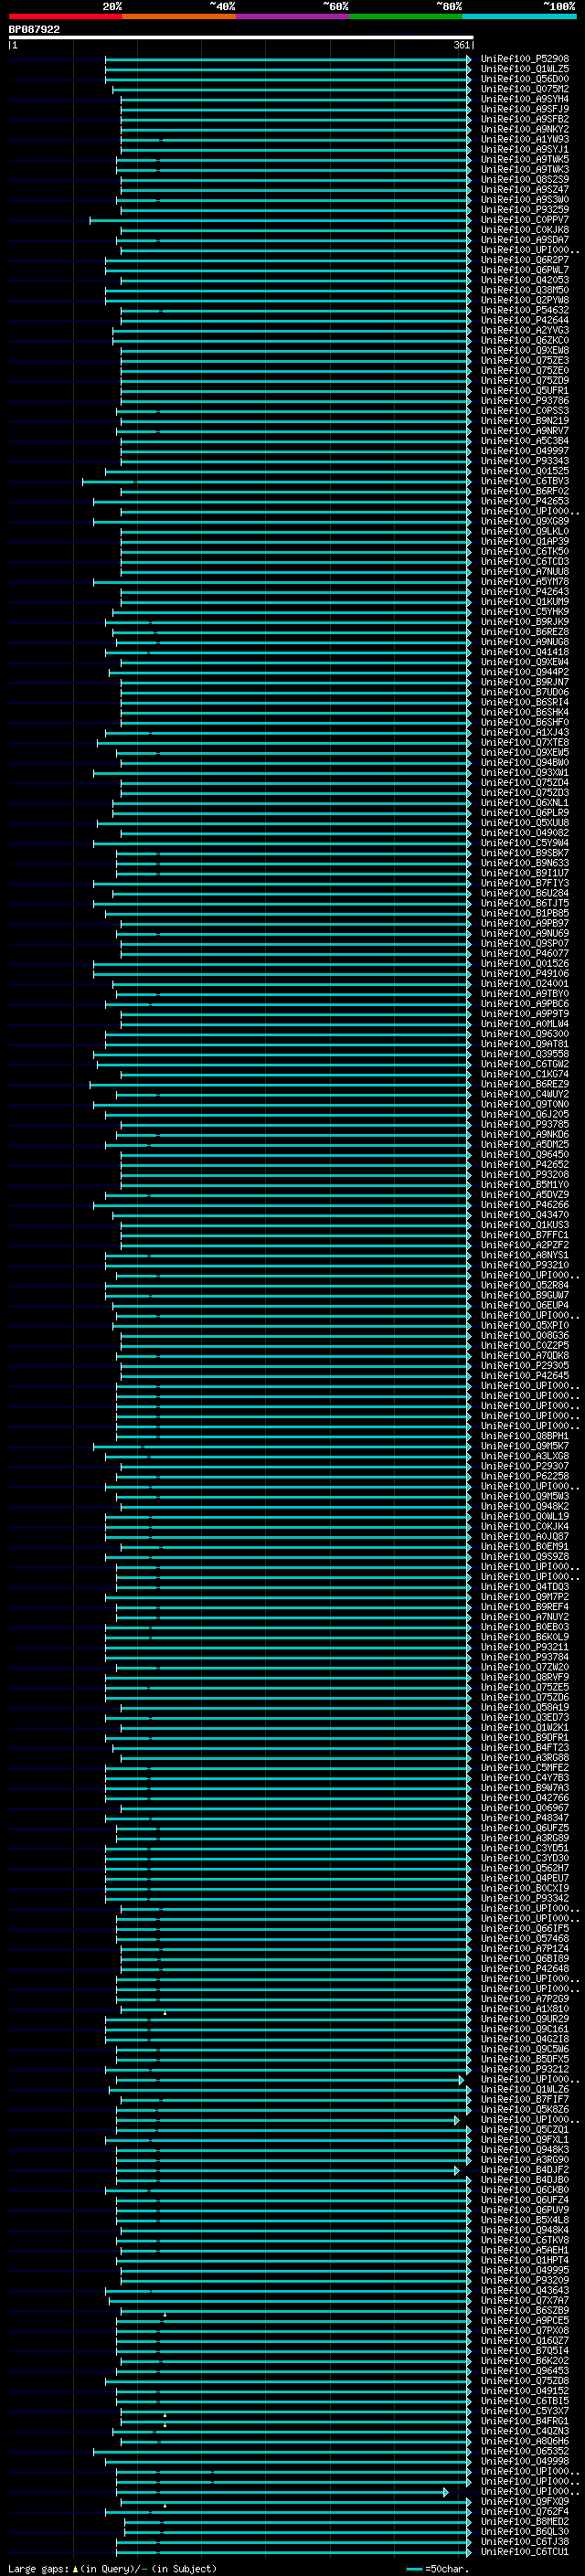Click the =50char. scale legend
This screenshot has width=585, height=2576.
[x=438, y=2568]
